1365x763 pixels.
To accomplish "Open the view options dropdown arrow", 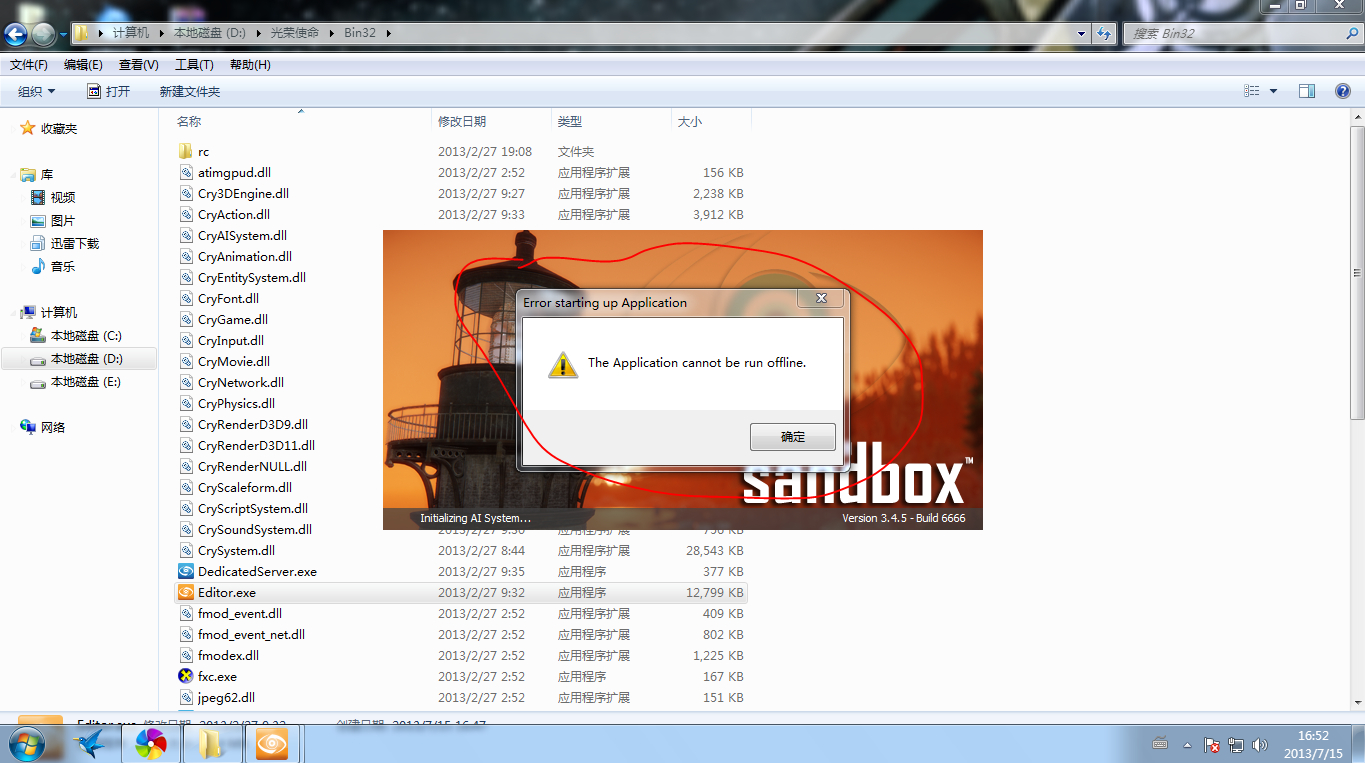I will (x=1273, y=91).
